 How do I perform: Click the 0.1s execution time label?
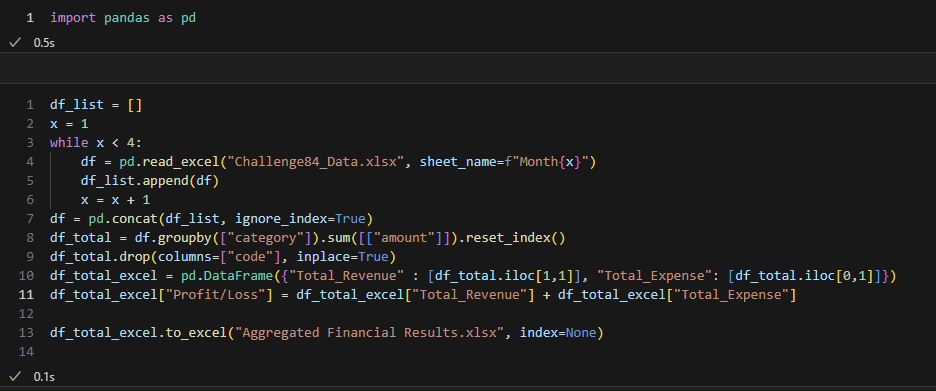click(44, 377)
